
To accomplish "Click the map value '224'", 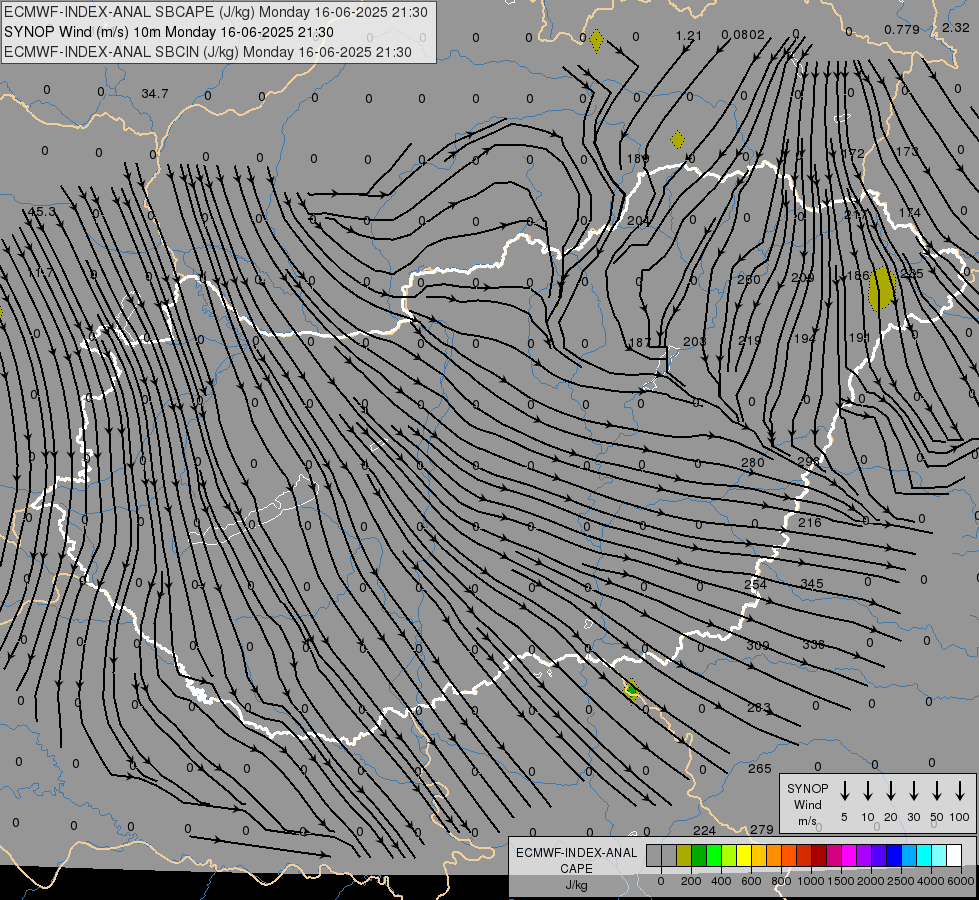I will 704,831.
